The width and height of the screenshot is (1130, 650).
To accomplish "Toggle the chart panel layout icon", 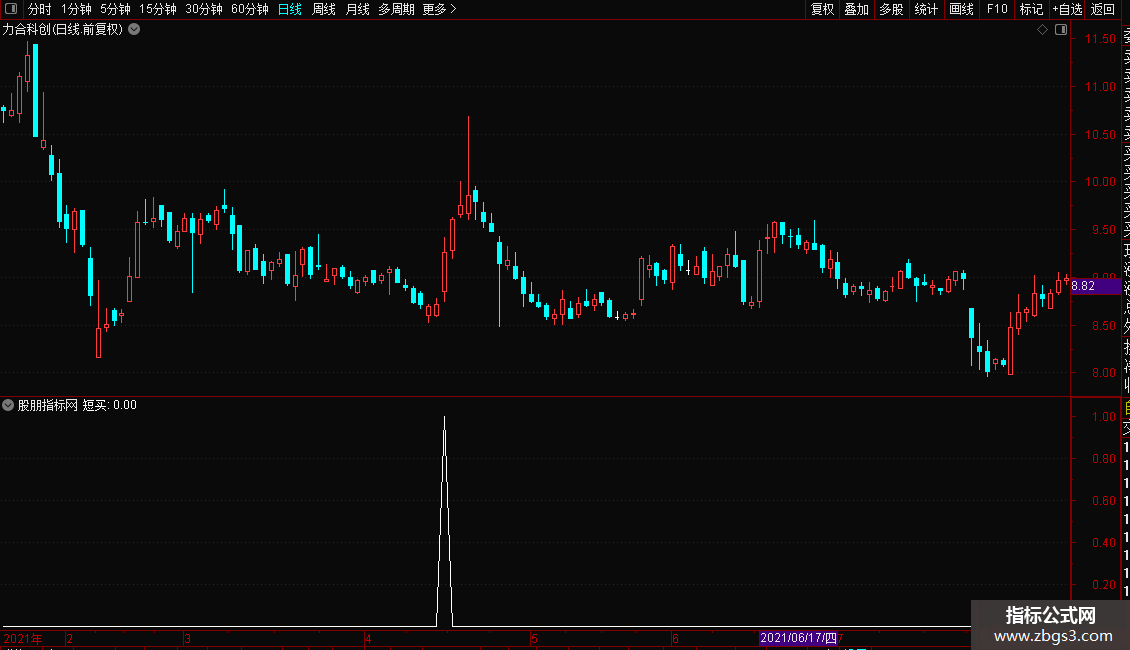I will click(x=1061, y=30).
